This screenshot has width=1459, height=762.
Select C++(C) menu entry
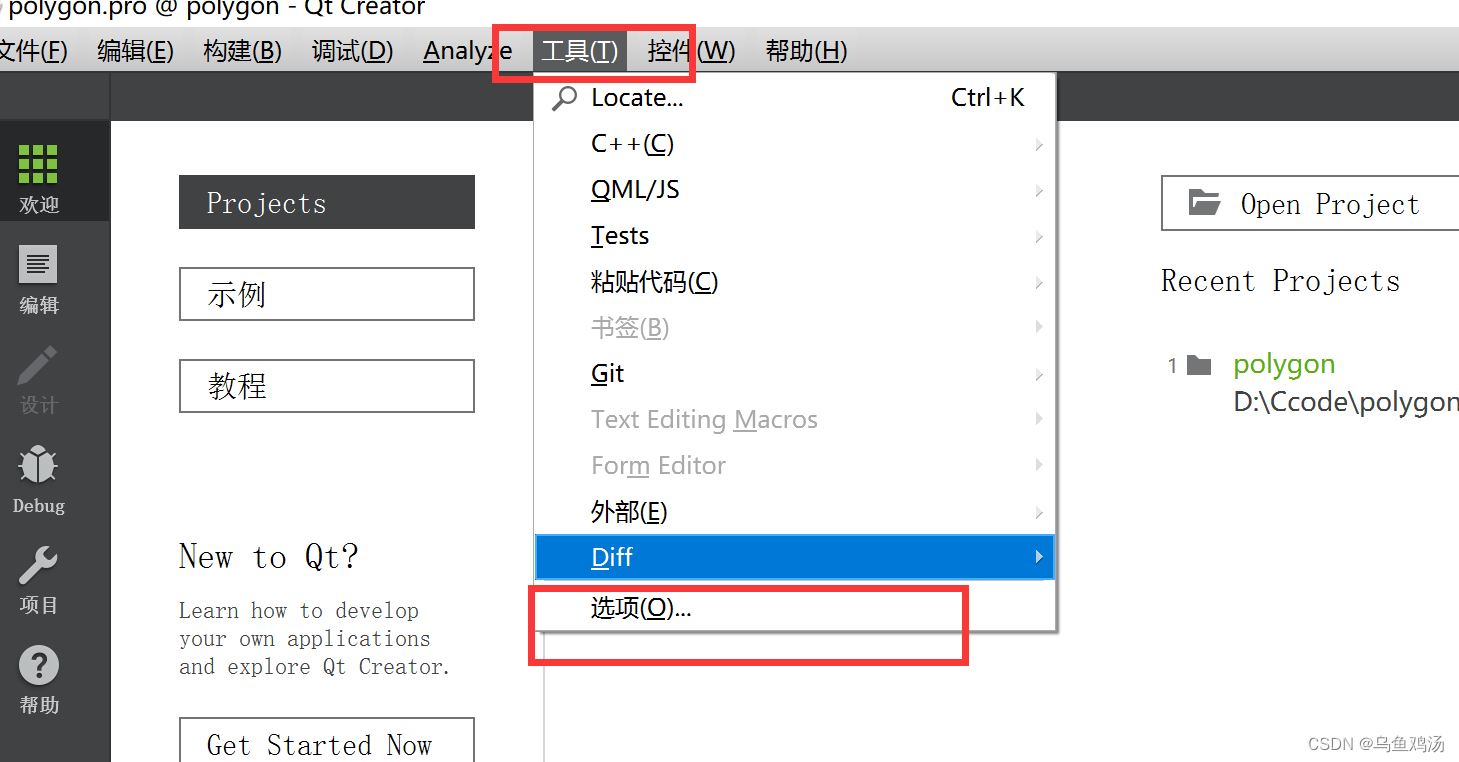(x=795, y=144)
